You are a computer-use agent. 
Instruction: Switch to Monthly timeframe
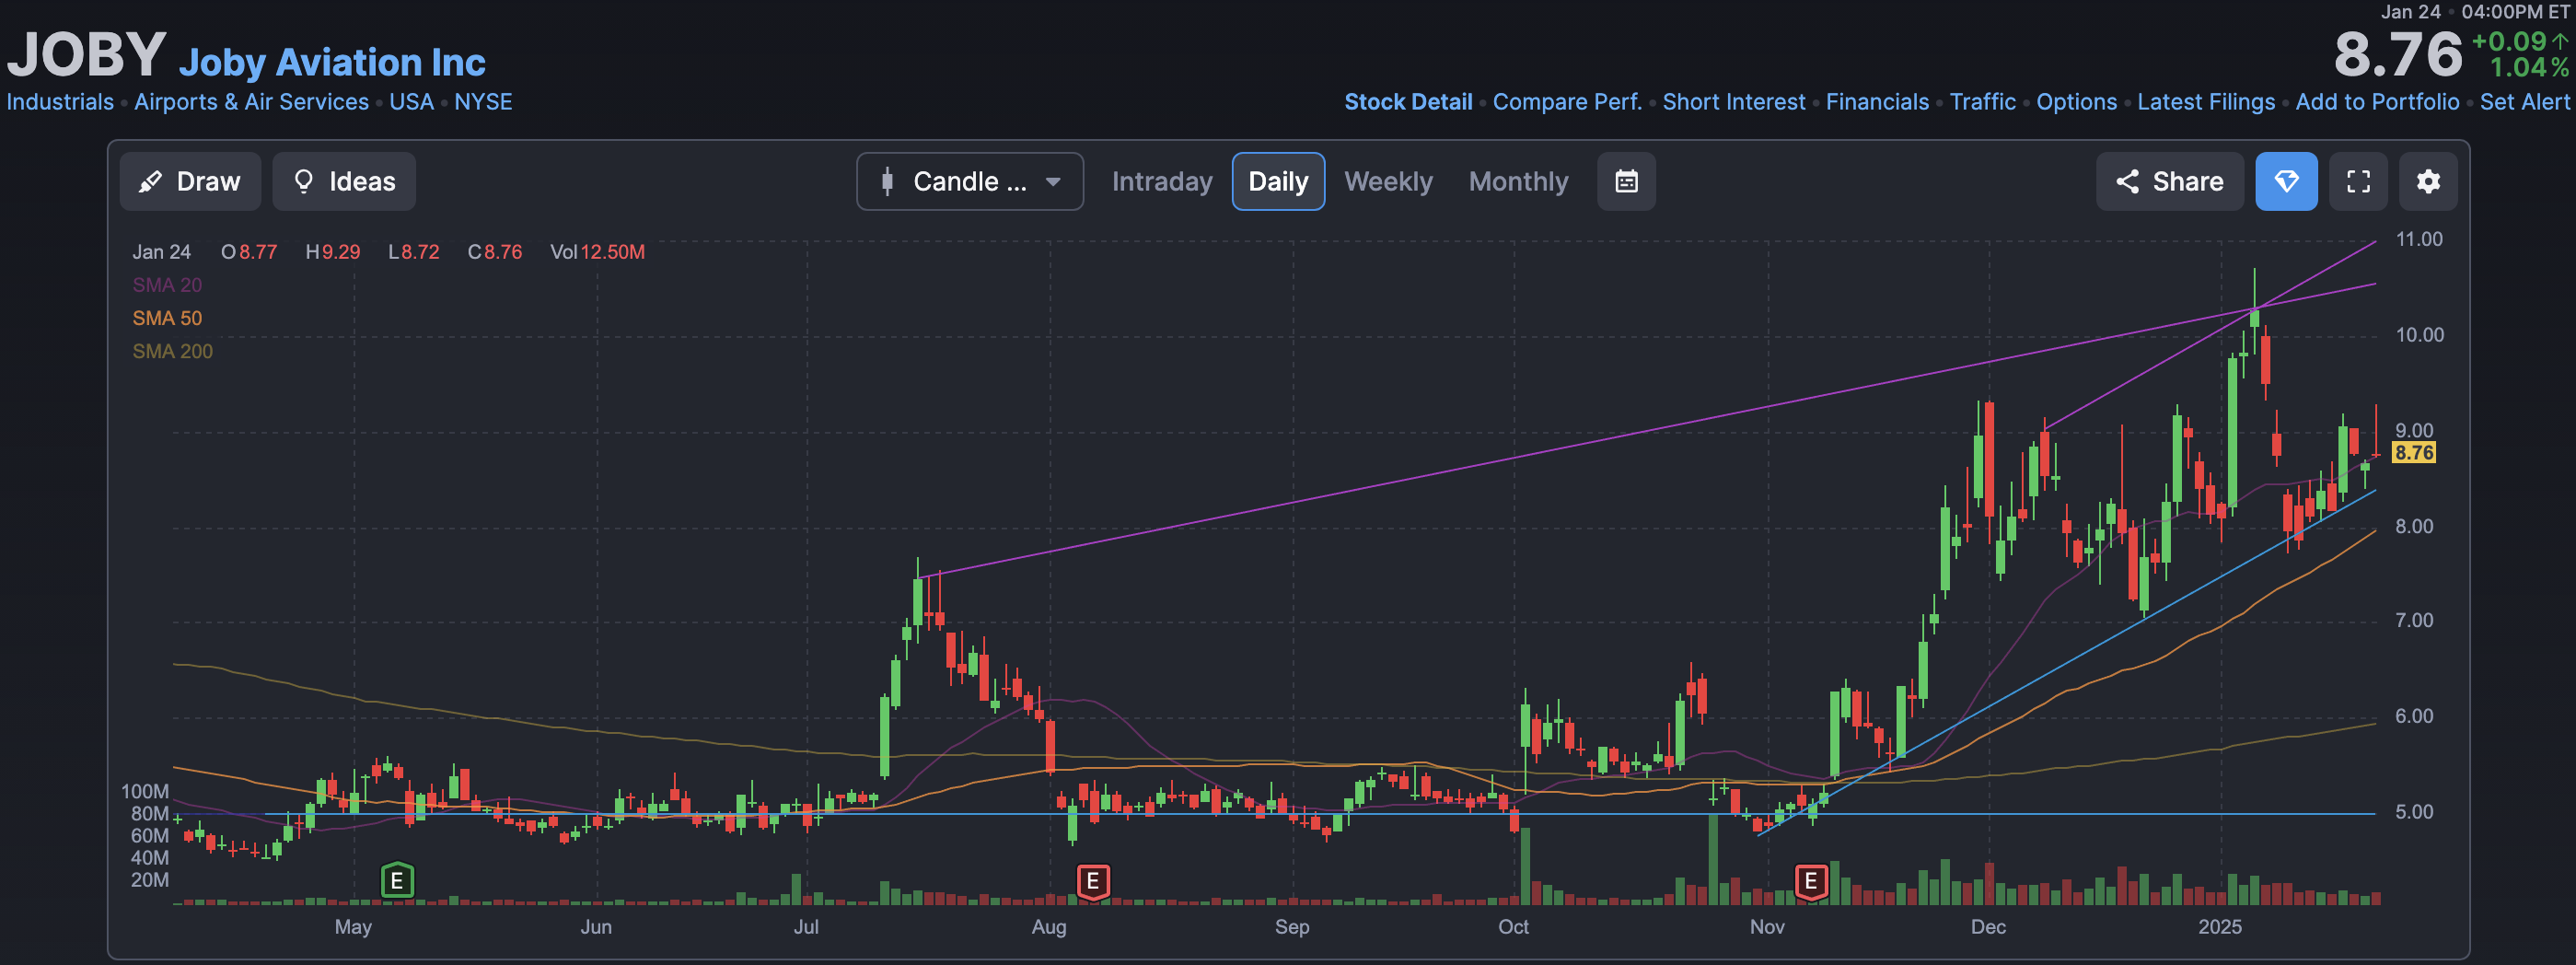(1518, 181)
